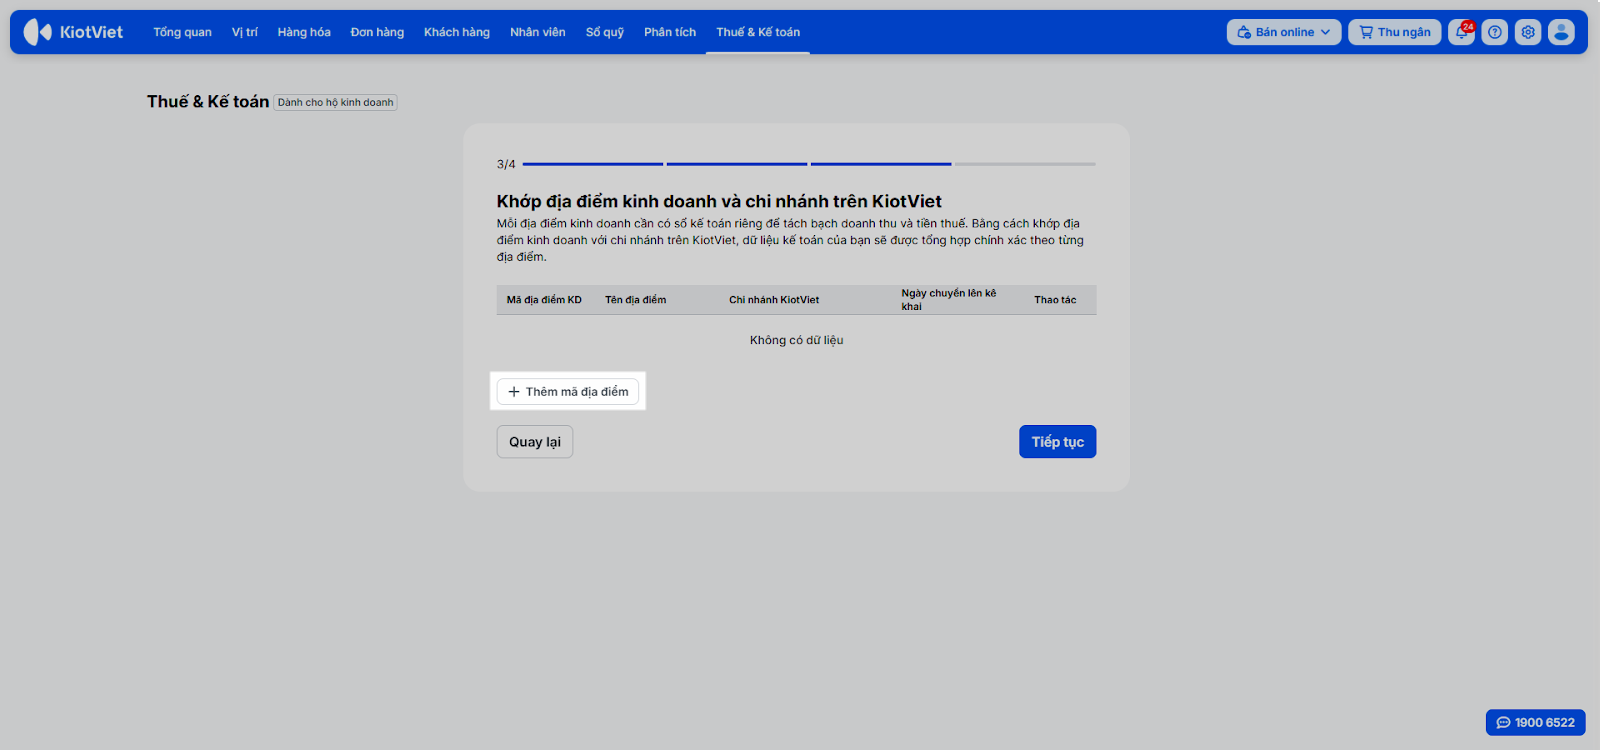
Task: Open the notifications bell icon
Action: pos(1462,32)
